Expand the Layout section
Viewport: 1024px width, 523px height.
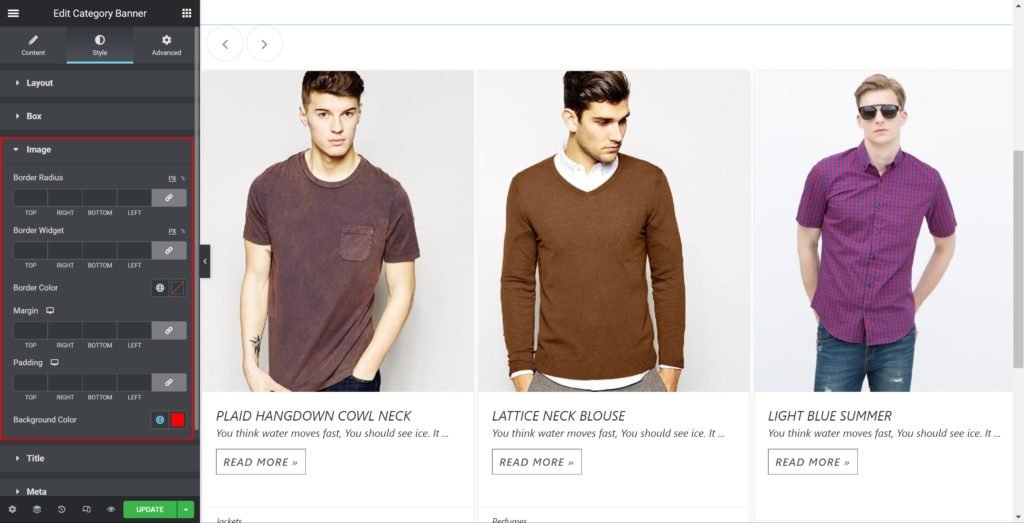[40, 83]
